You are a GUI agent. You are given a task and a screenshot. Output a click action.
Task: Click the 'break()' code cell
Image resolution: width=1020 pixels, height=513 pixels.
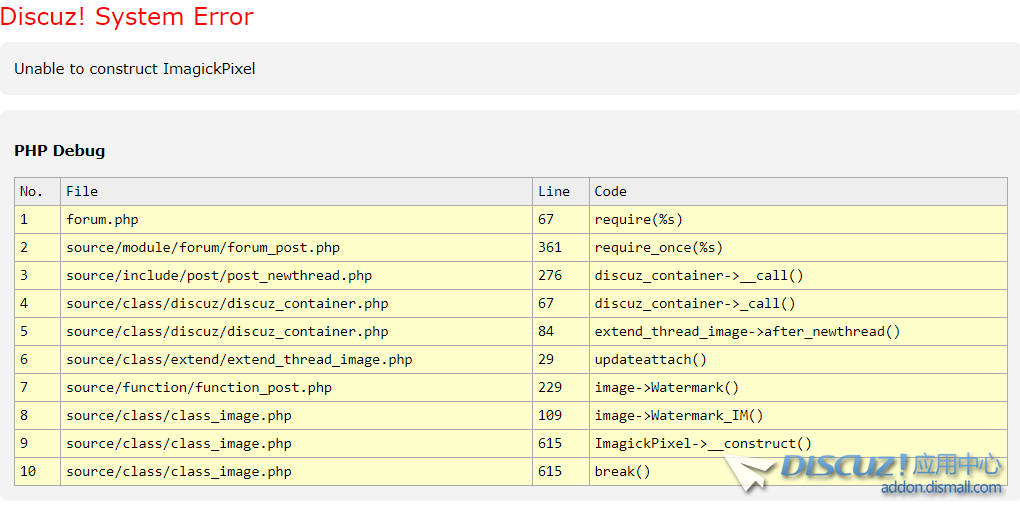tap(798, 471)
